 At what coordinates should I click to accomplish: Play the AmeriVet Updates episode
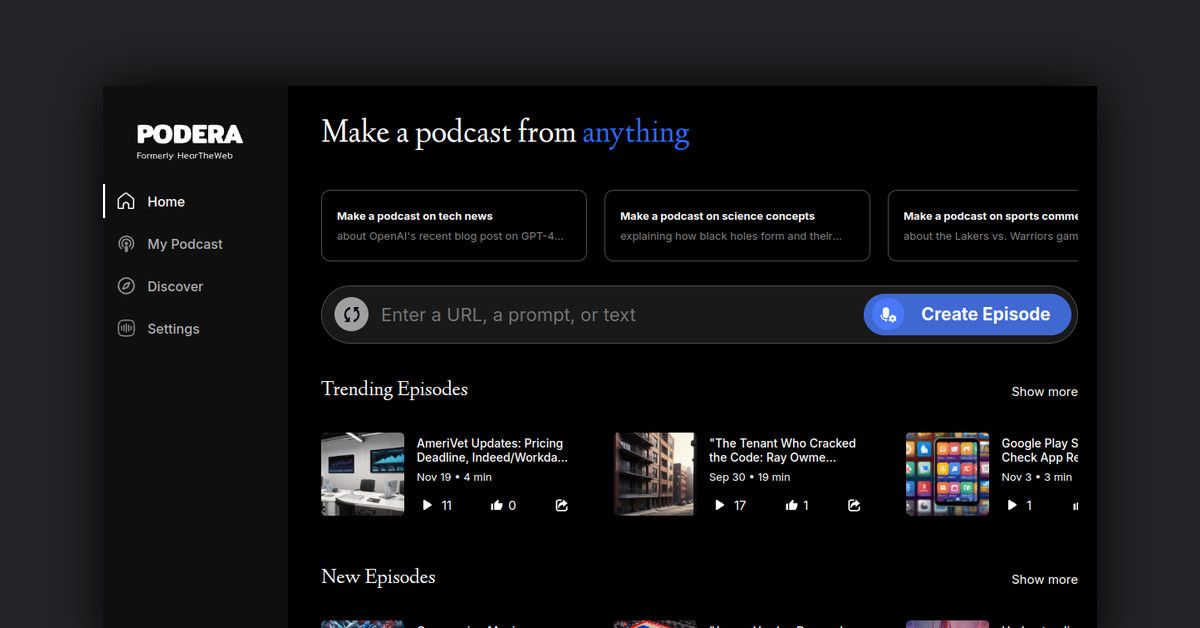click(427, 505)
